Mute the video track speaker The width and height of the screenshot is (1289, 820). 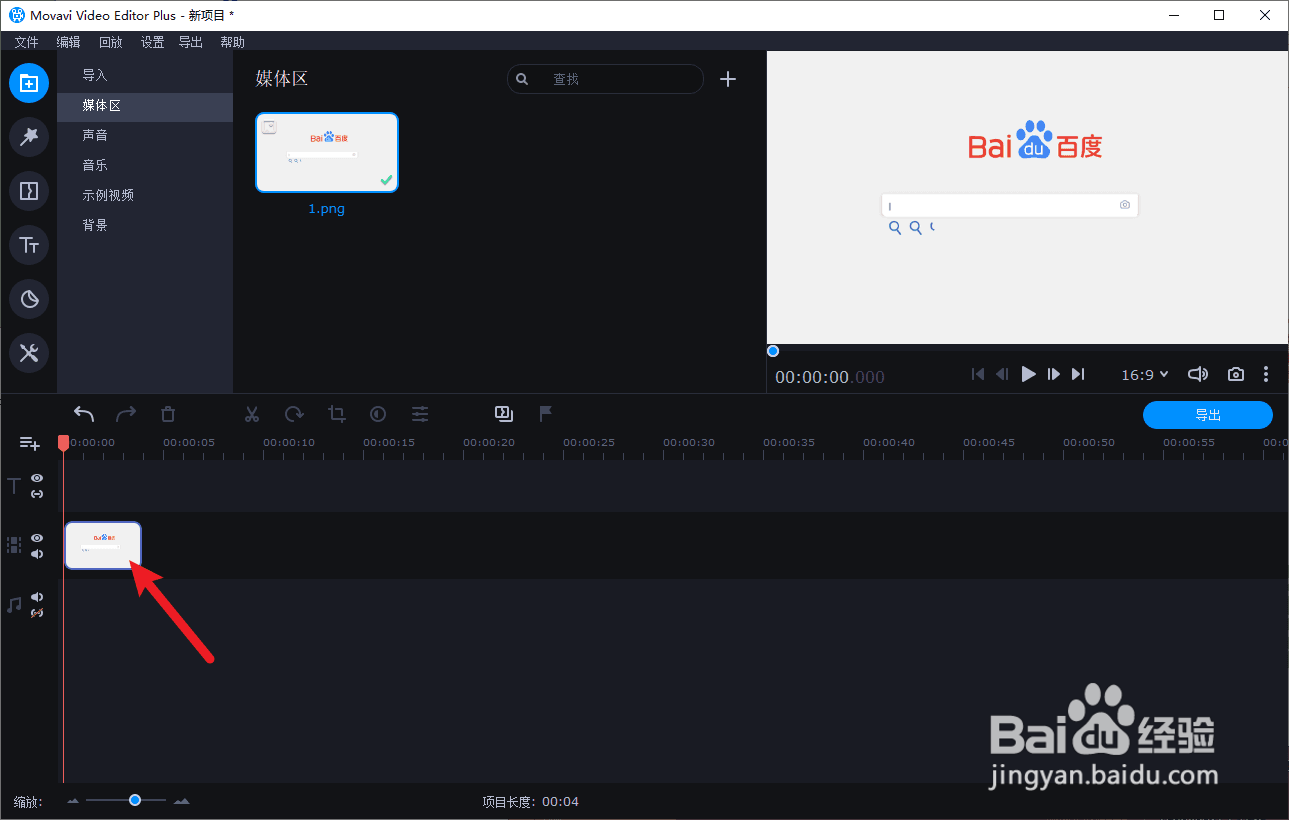(37, 554)
